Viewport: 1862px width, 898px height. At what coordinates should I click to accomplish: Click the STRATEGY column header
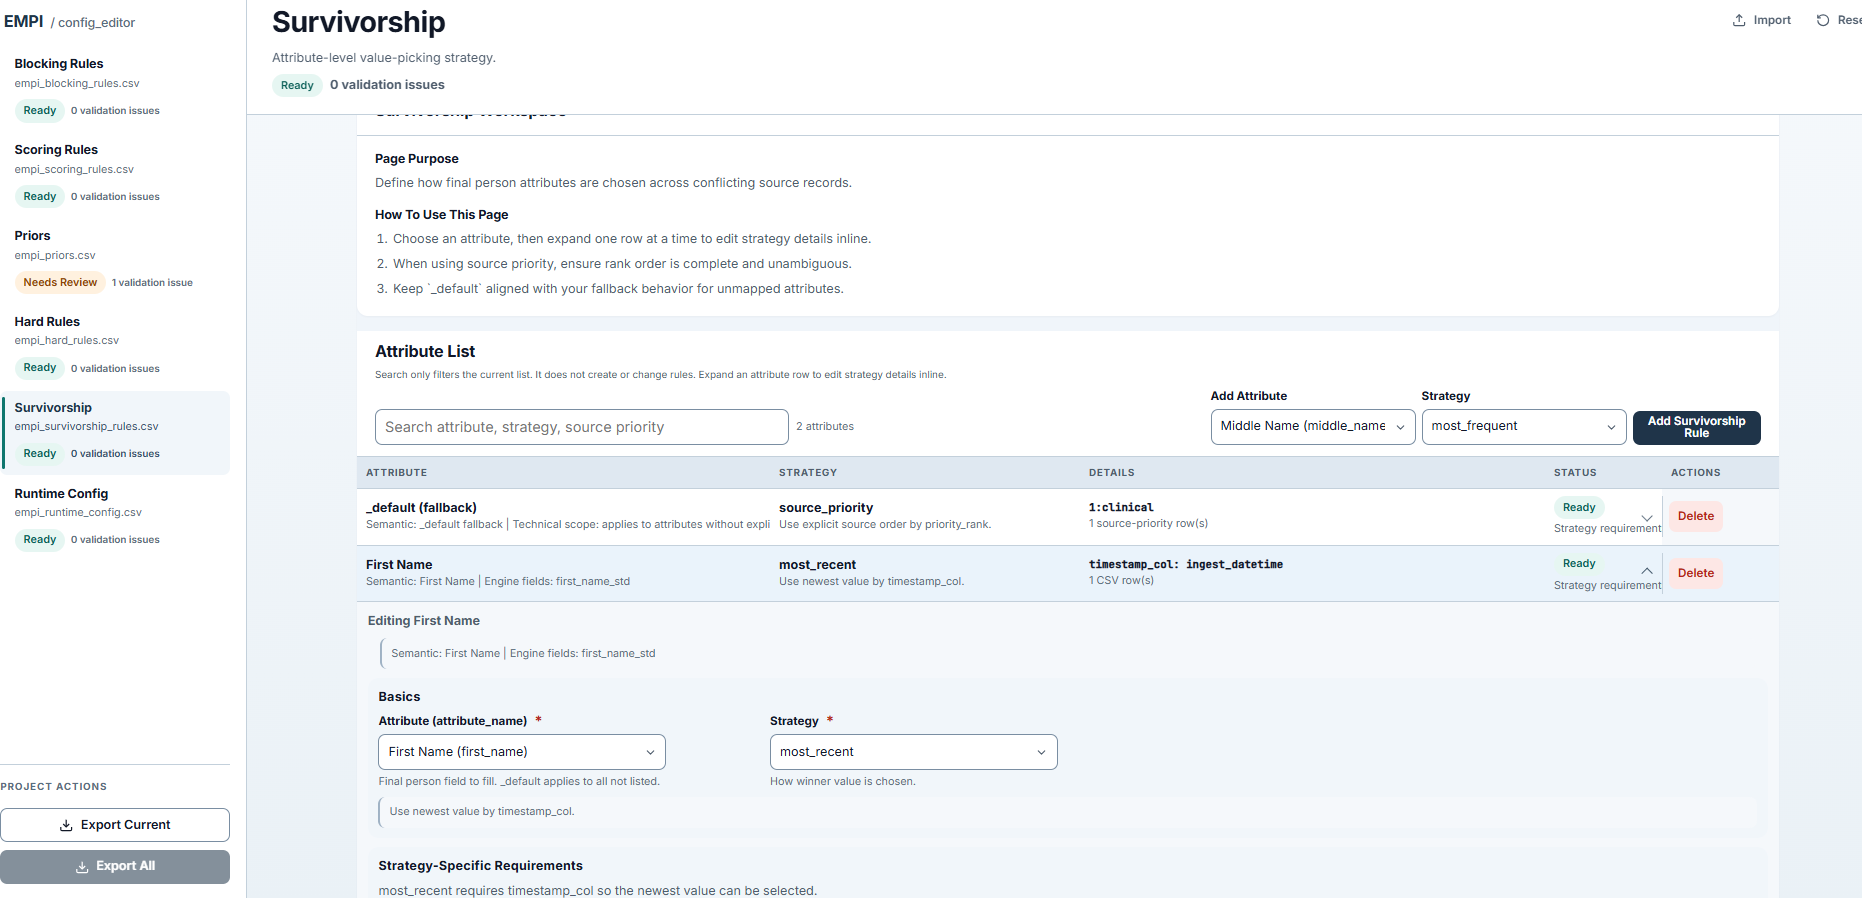tap(808, 472)
